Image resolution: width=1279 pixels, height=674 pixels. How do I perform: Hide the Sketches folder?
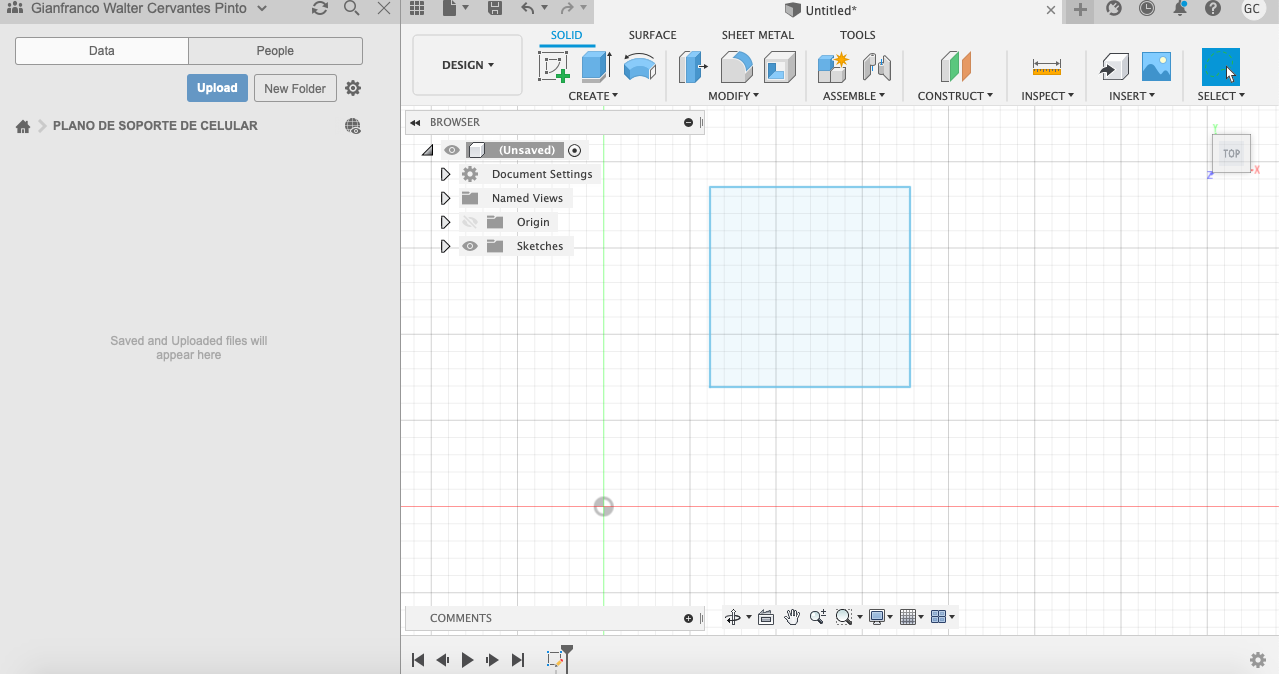pyautogui.click(x=470, y=246)
